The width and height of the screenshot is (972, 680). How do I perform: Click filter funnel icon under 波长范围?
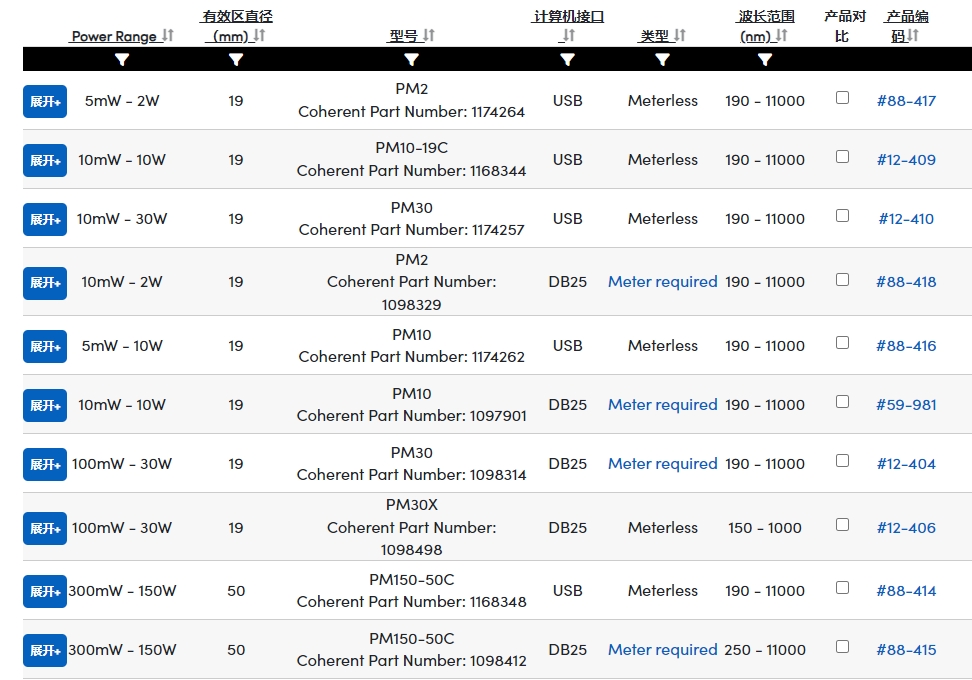[x=765, y=60]
